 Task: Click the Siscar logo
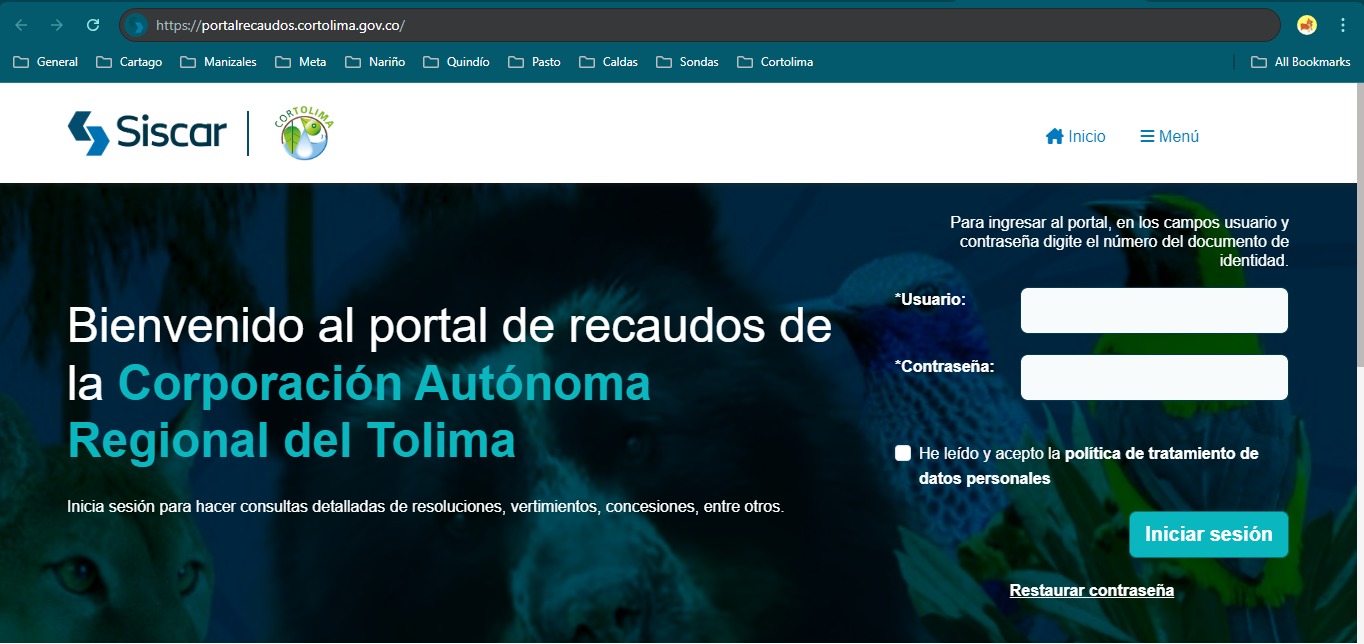point(147,133)
